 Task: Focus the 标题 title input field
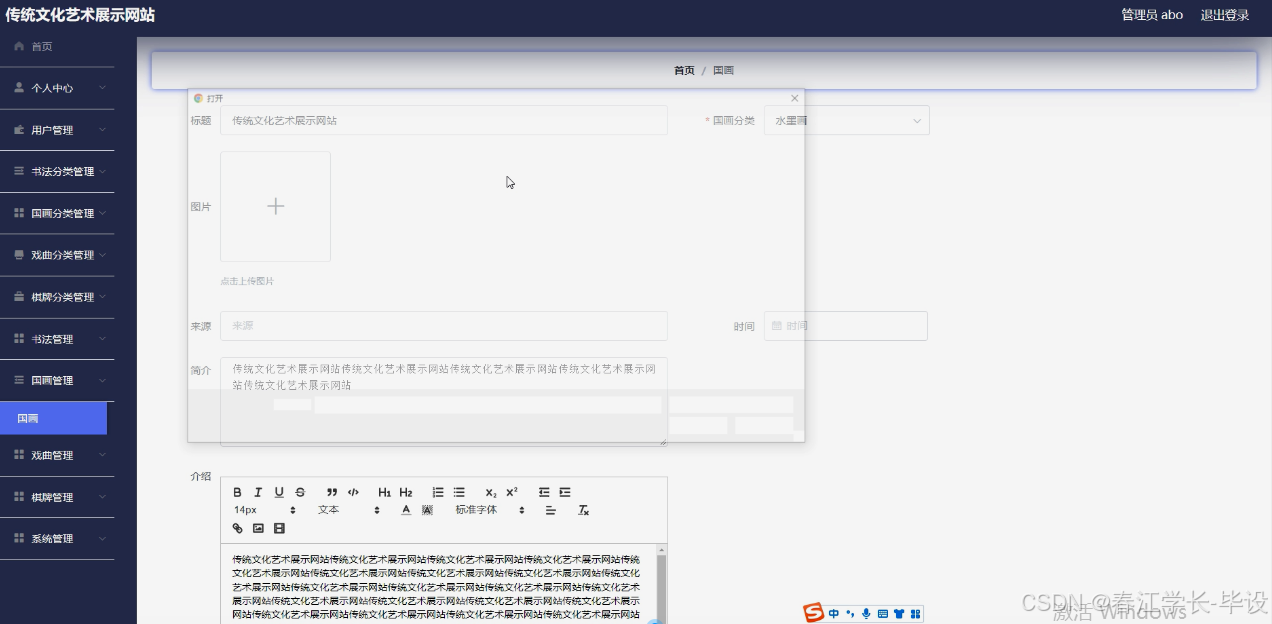(444, 120)
